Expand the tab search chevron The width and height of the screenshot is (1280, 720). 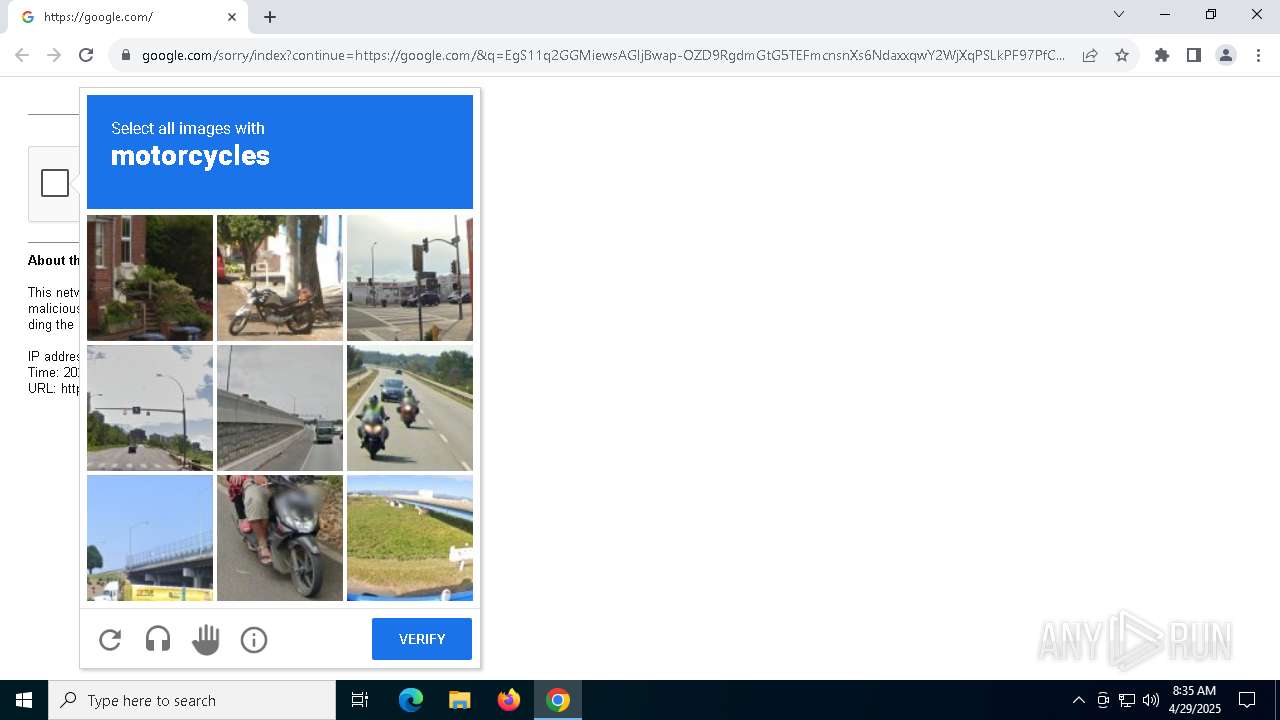pos(1119,14)
